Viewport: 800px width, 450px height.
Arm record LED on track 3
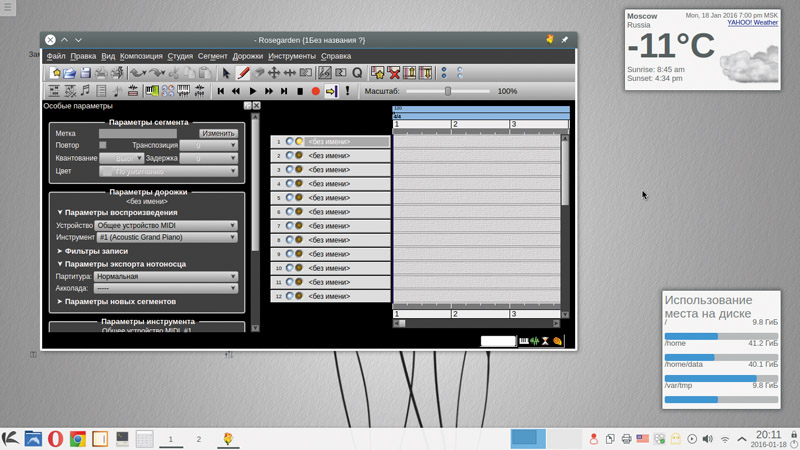[x=299, y=169]
